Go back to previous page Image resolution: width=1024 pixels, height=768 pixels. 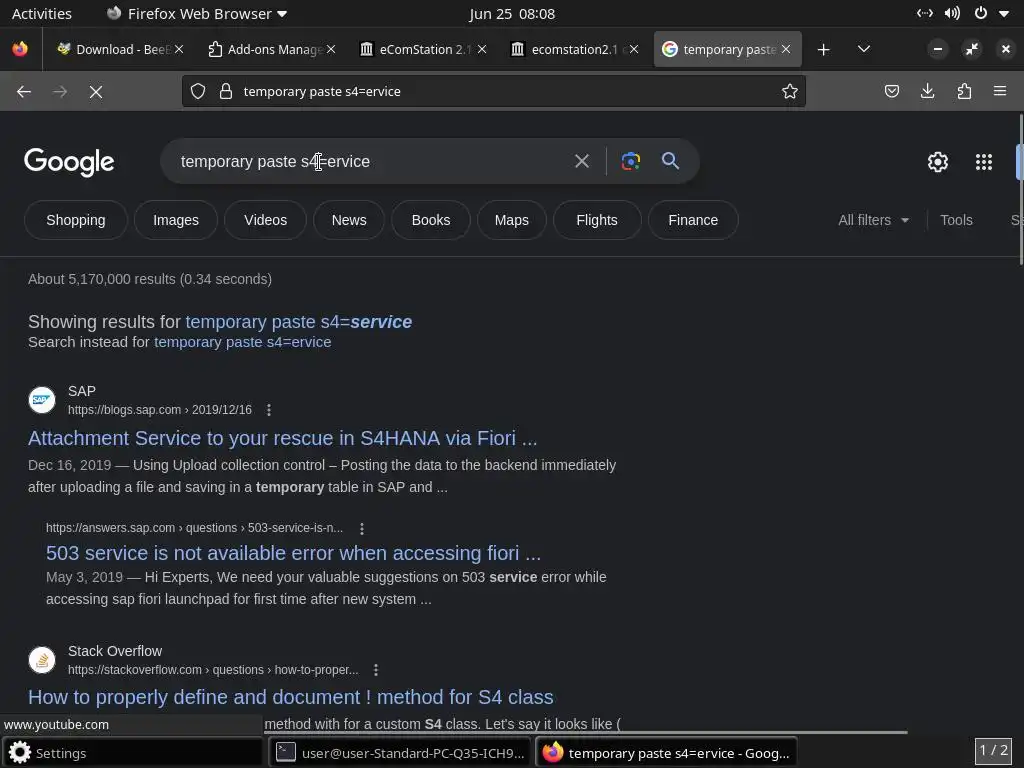tap(24, 92)
